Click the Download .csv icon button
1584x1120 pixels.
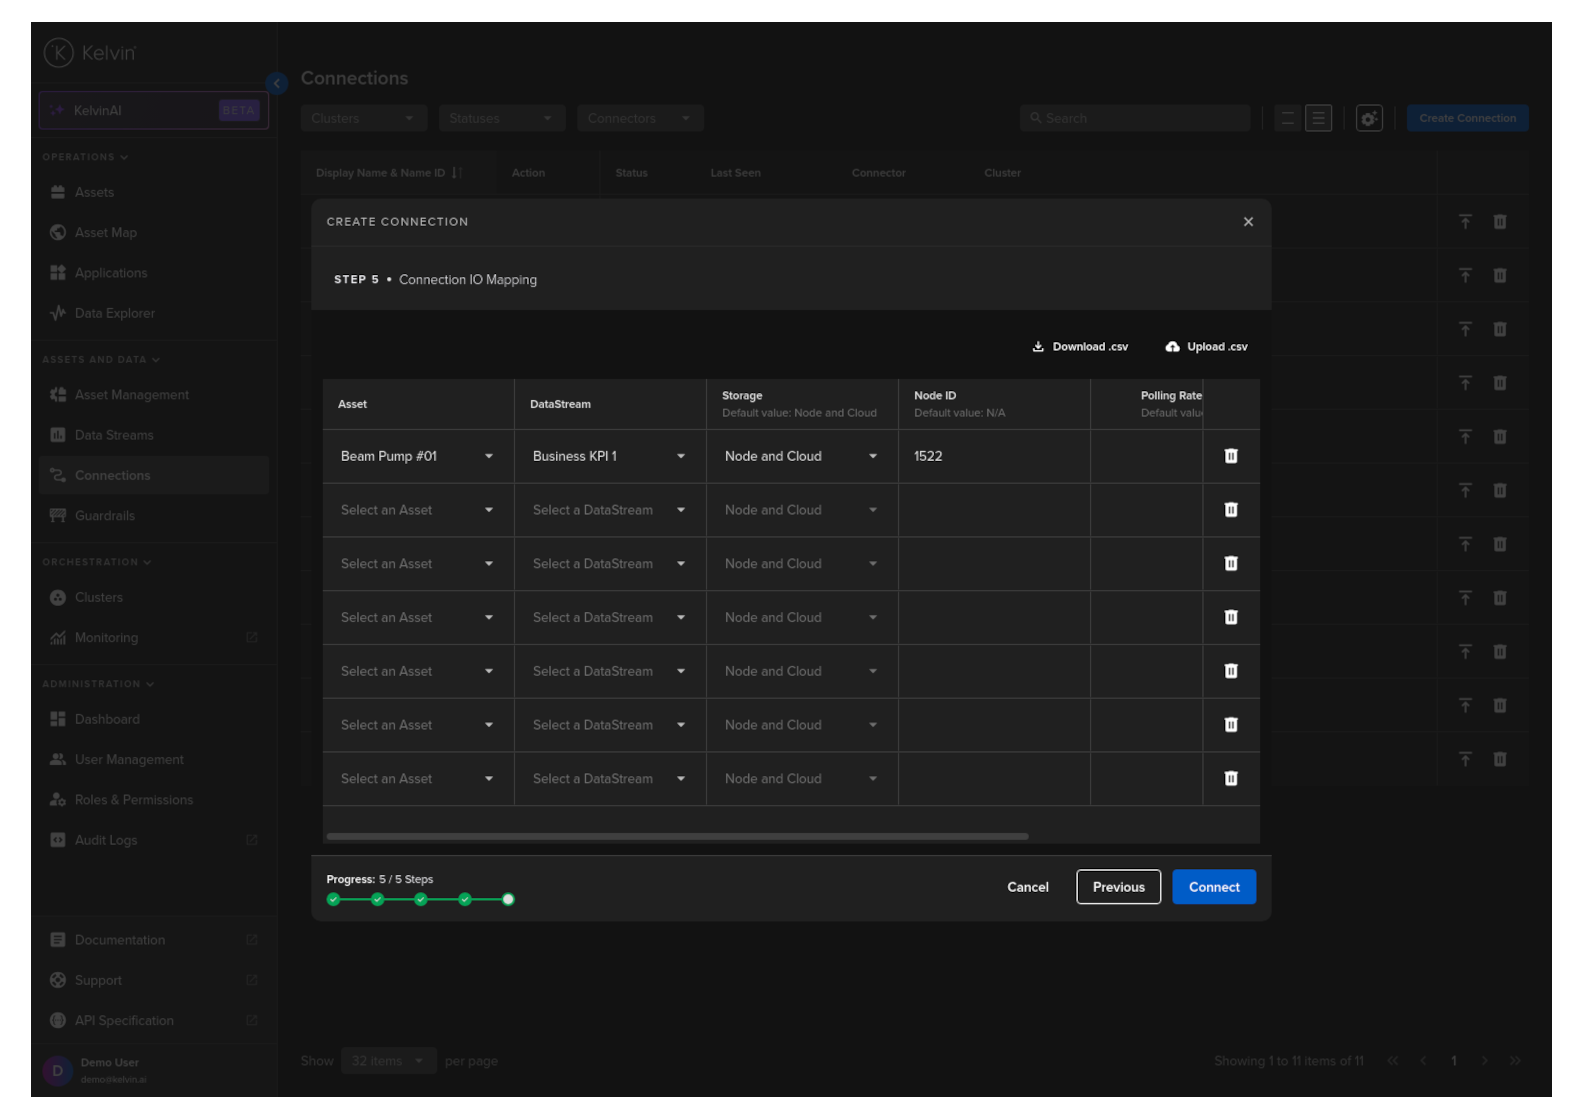coord(1038,347)
